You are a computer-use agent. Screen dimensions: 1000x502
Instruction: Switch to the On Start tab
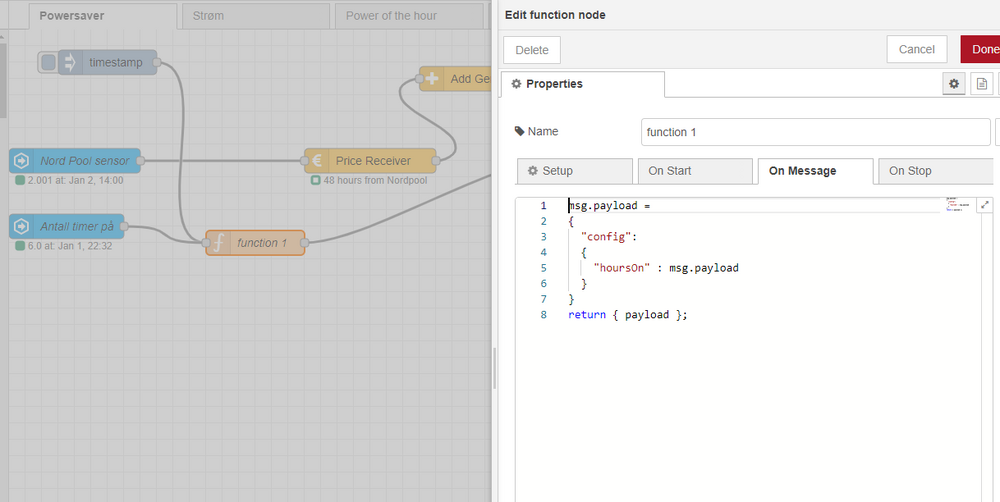[x=694, y=171]
